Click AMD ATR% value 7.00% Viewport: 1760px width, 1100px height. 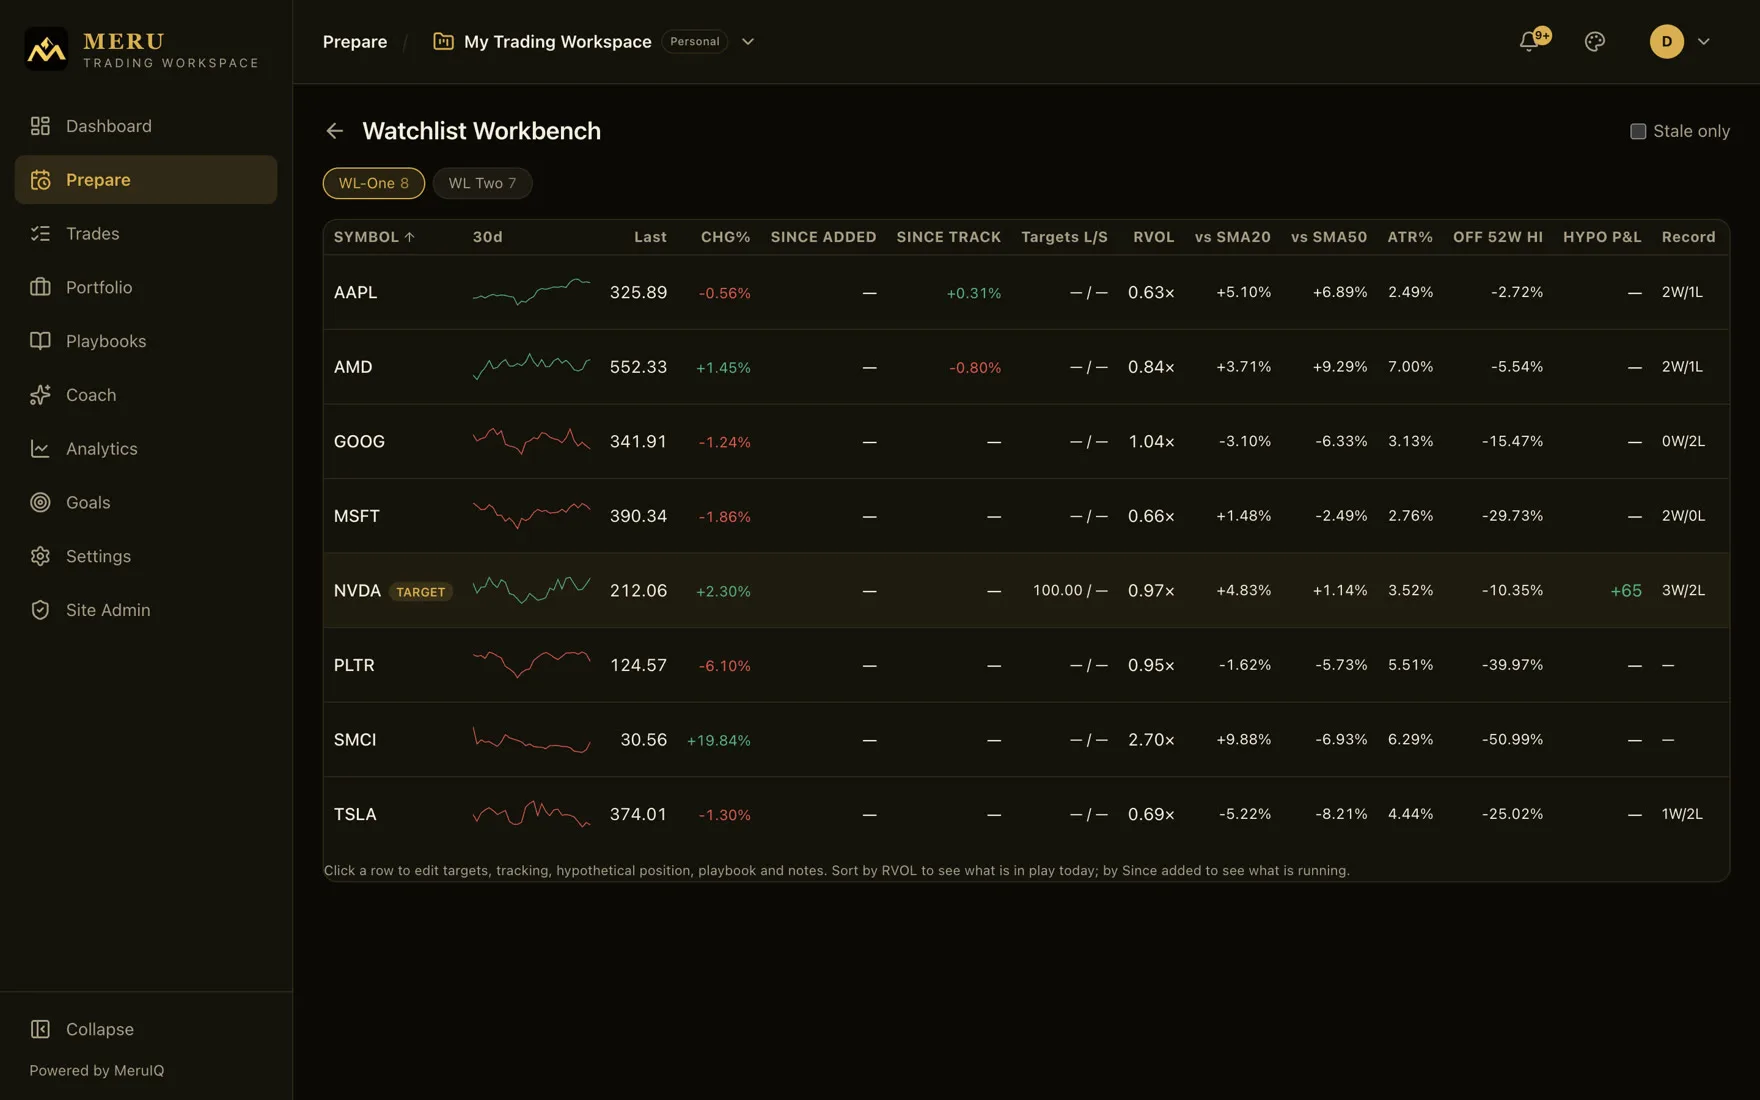[1410, 367]
